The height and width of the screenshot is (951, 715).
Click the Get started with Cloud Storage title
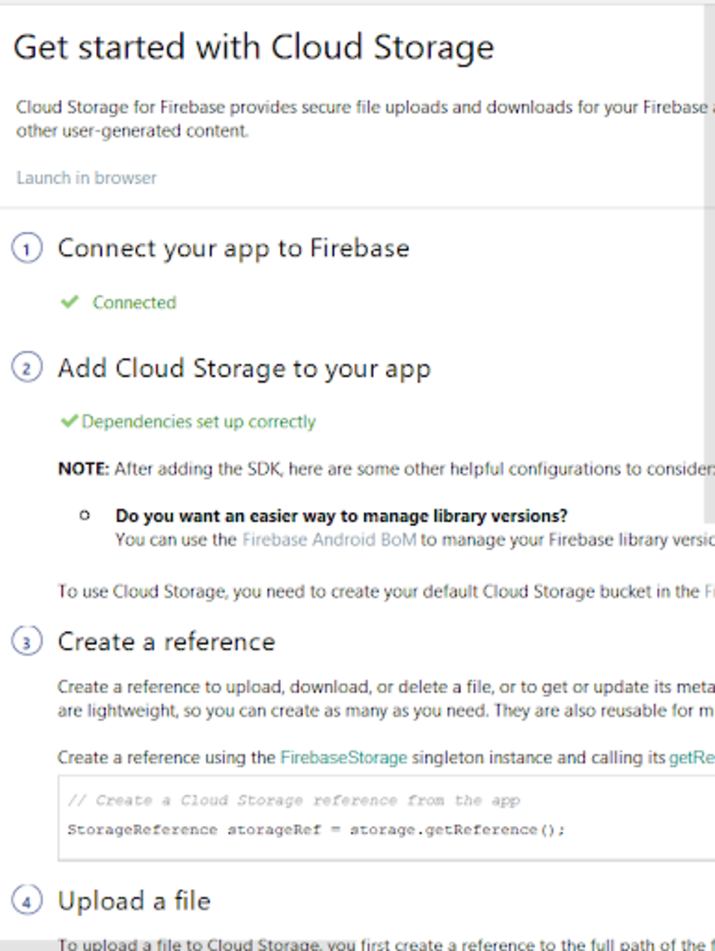[x=253, y=47]
